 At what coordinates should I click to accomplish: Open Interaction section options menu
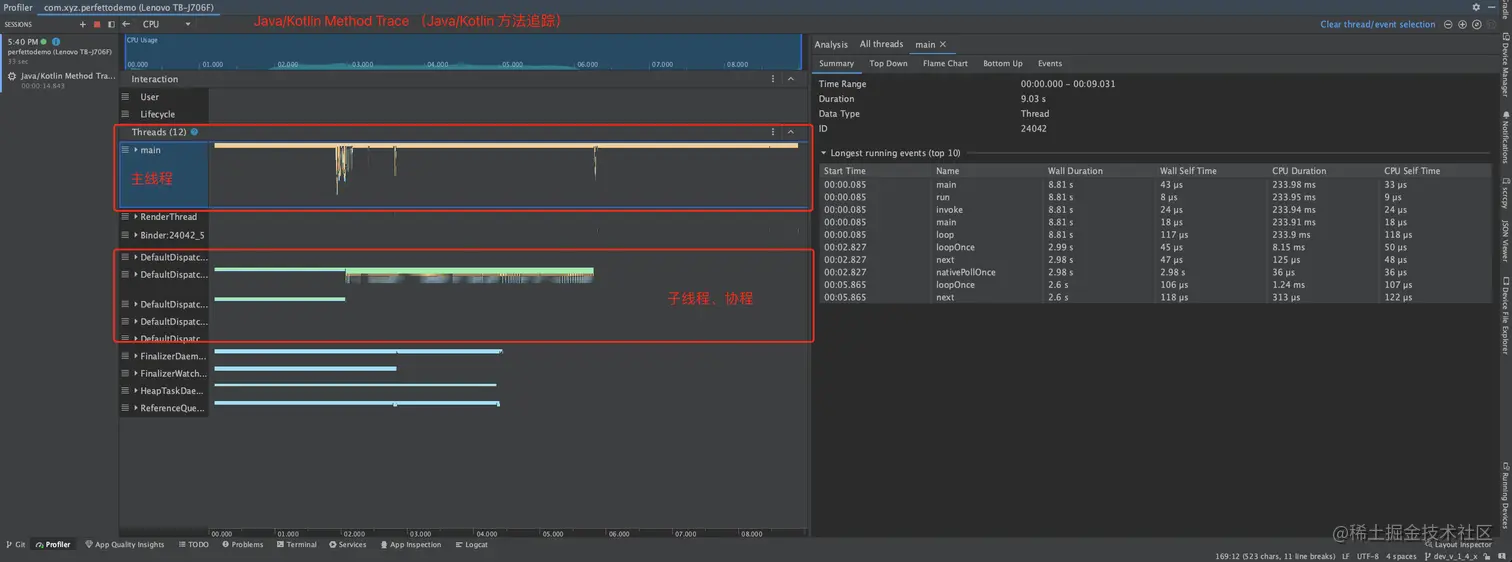coord(773,79)
